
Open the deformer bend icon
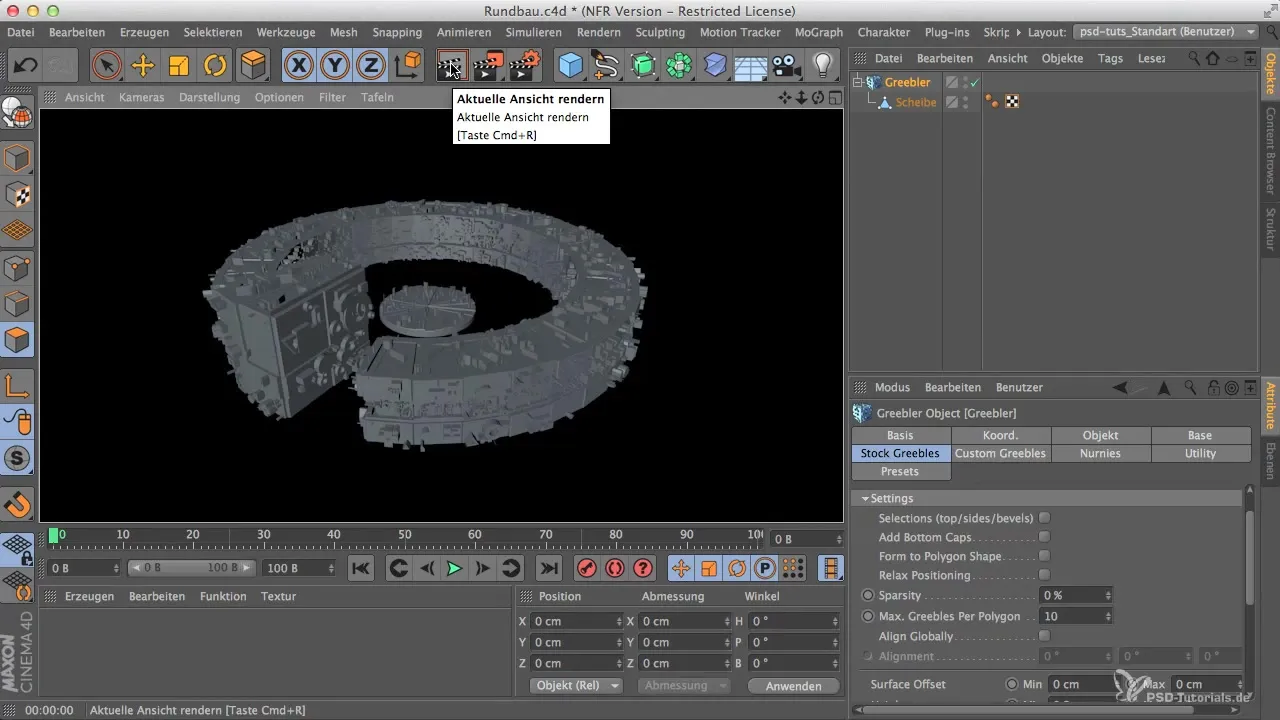tap(715, 66)
